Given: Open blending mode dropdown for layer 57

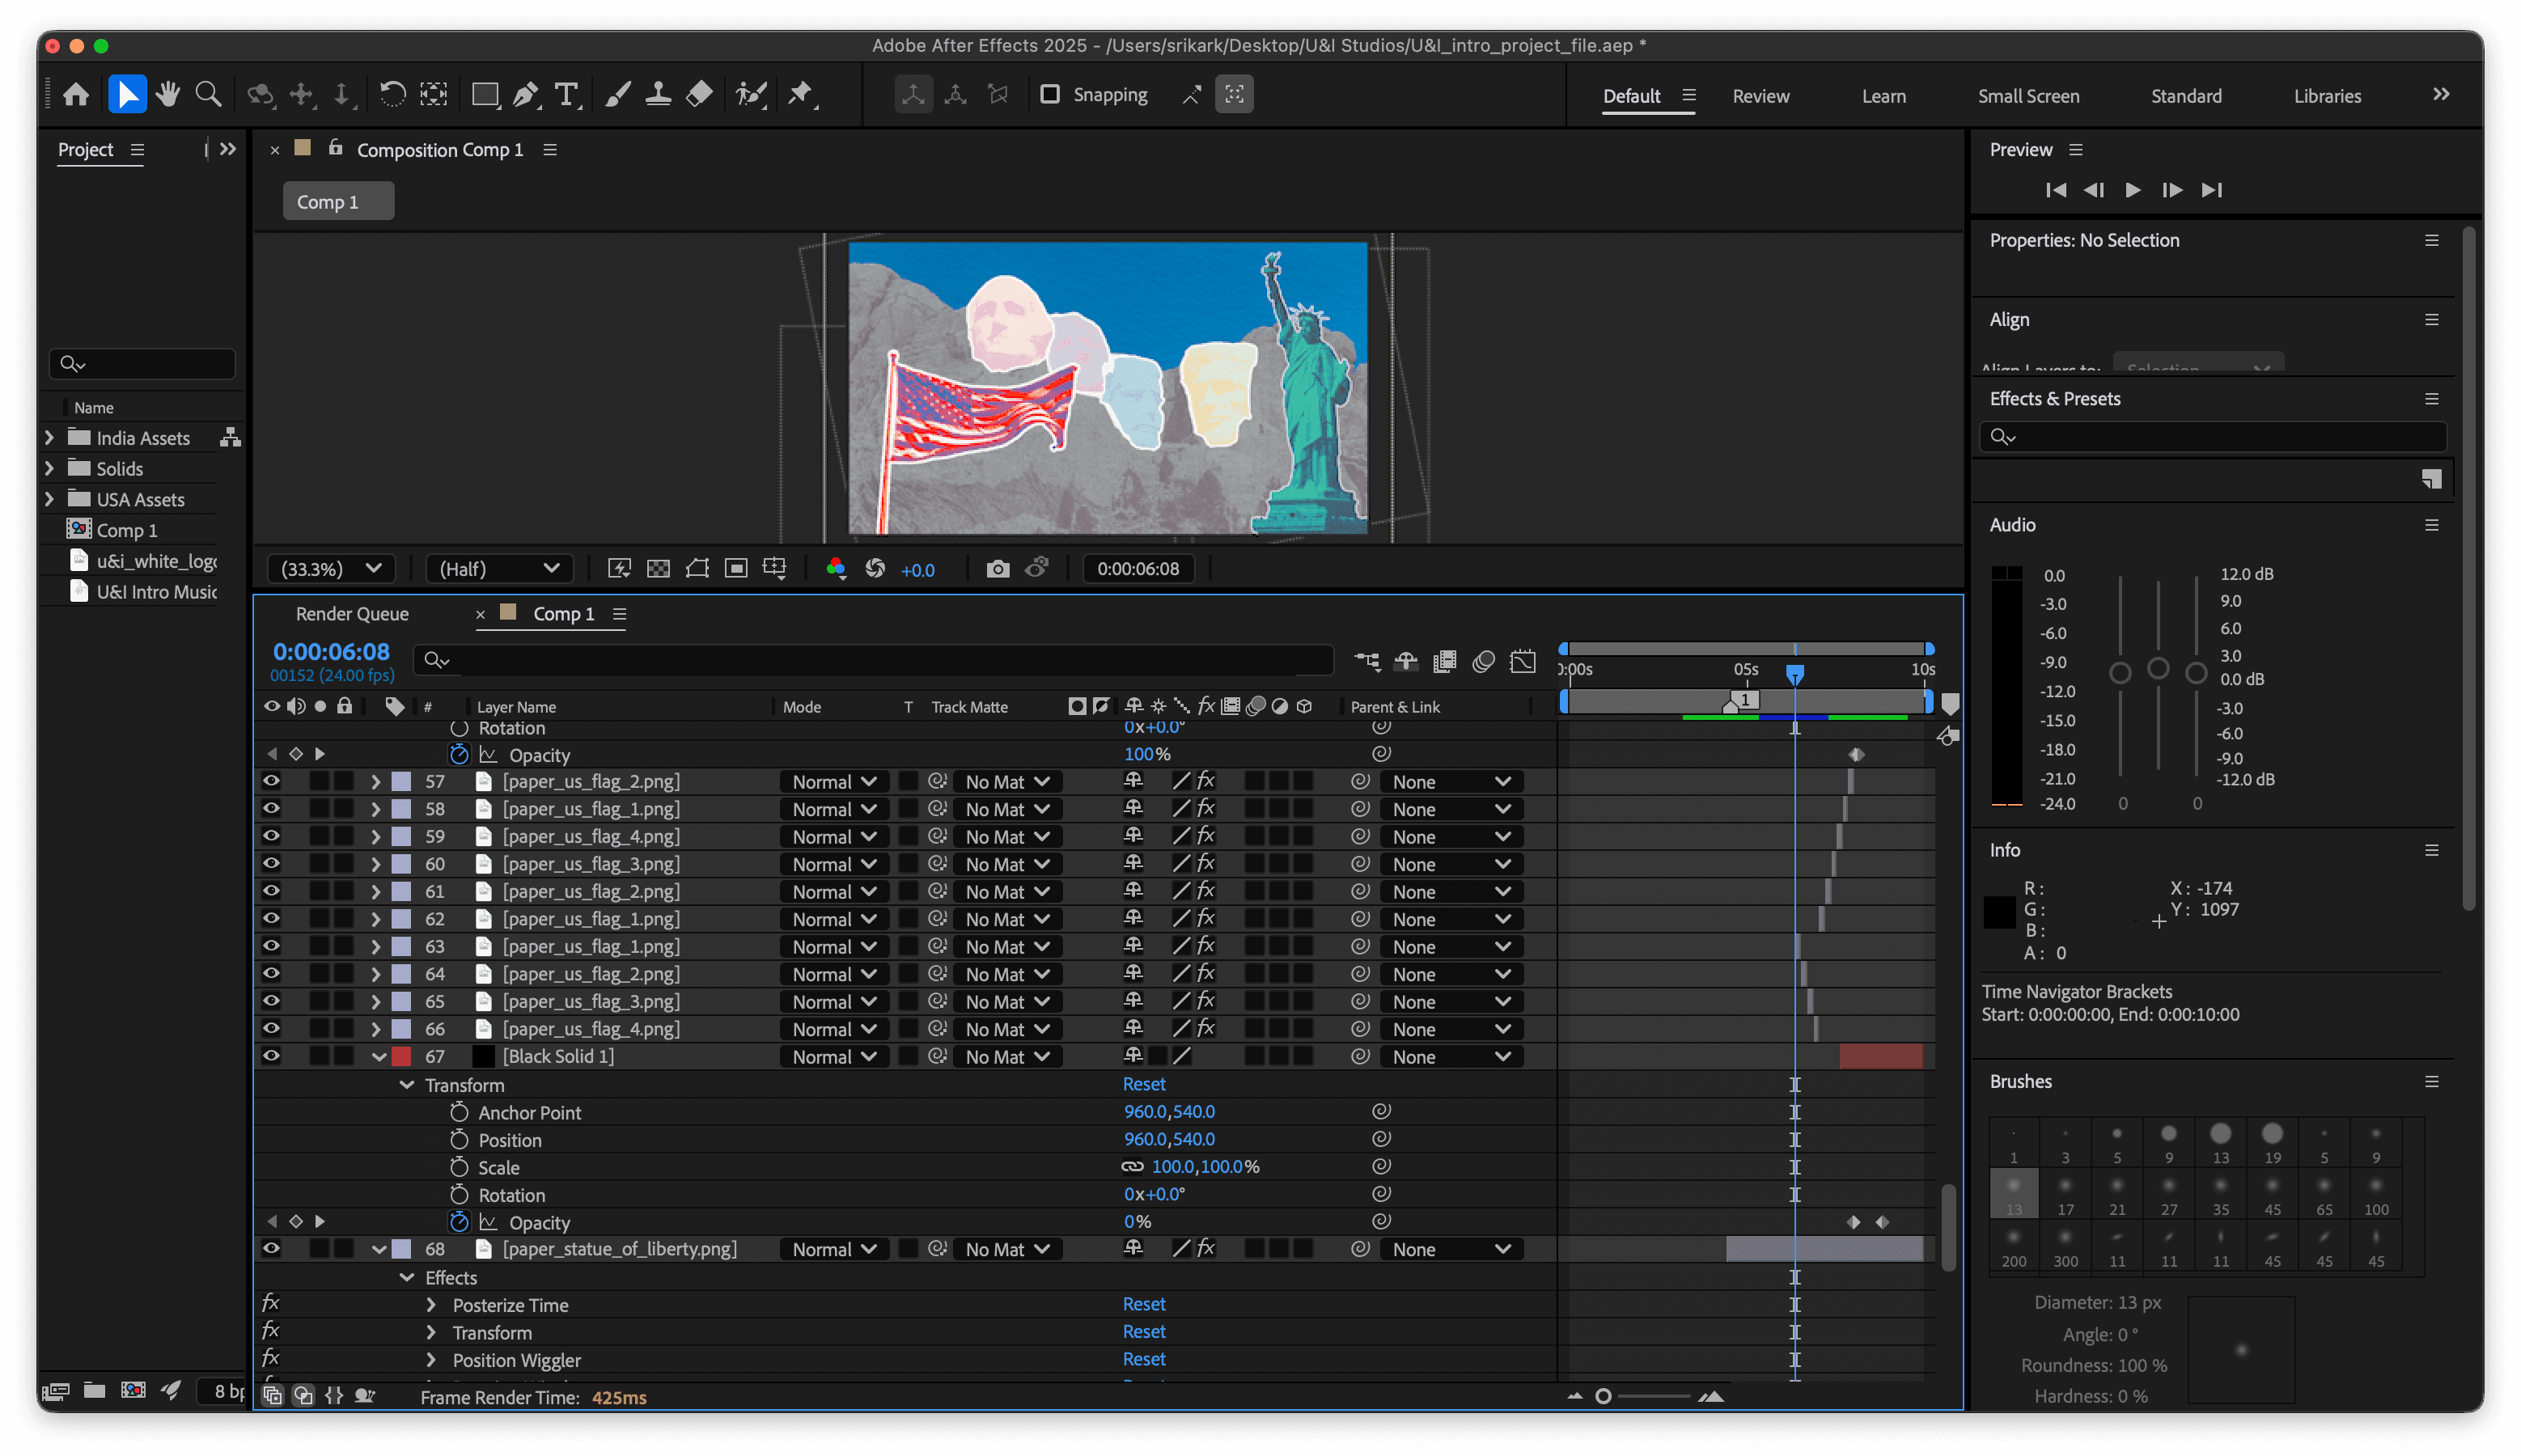Looking at the screenshot, I should [x=833, y=782].
